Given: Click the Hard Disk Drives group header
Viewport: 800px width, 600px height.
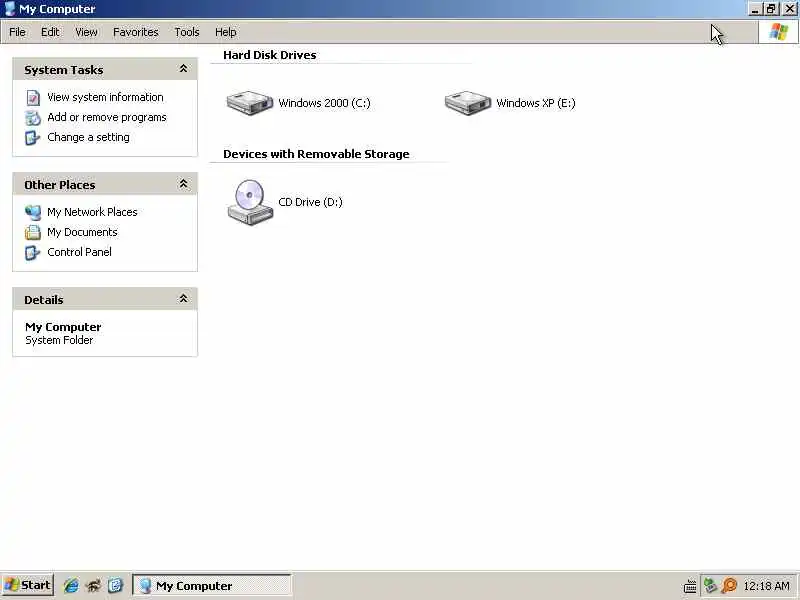Looking at the screenshot, I should click(269, 55).
